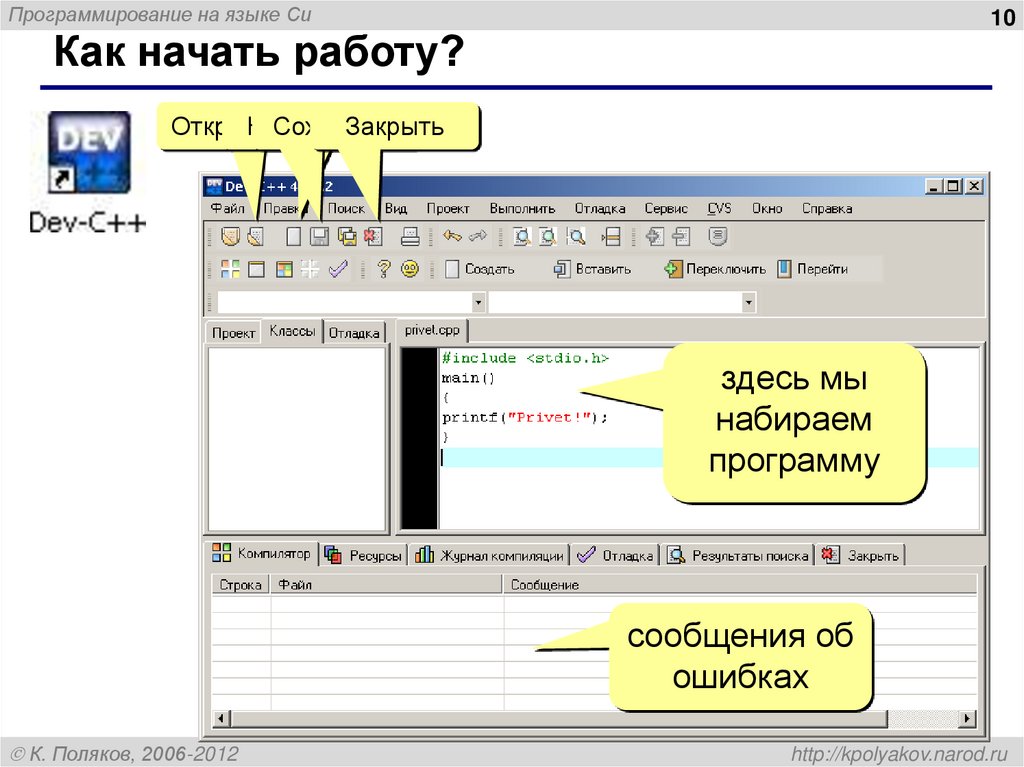
Task: Switch to the Журнал компиляции tab
Action: click(x=489, y=555)
